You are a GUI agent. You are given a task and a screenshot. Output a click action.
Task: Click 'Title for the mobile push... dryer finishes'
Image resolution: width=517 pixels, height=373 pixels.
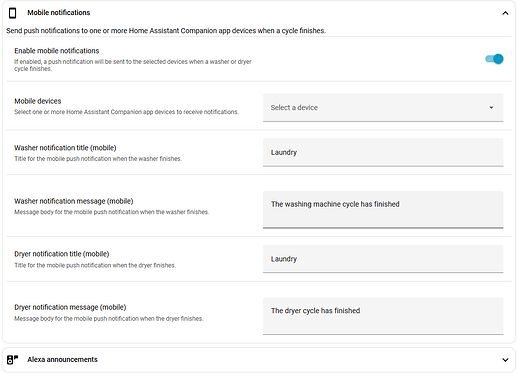pos(95,265)
